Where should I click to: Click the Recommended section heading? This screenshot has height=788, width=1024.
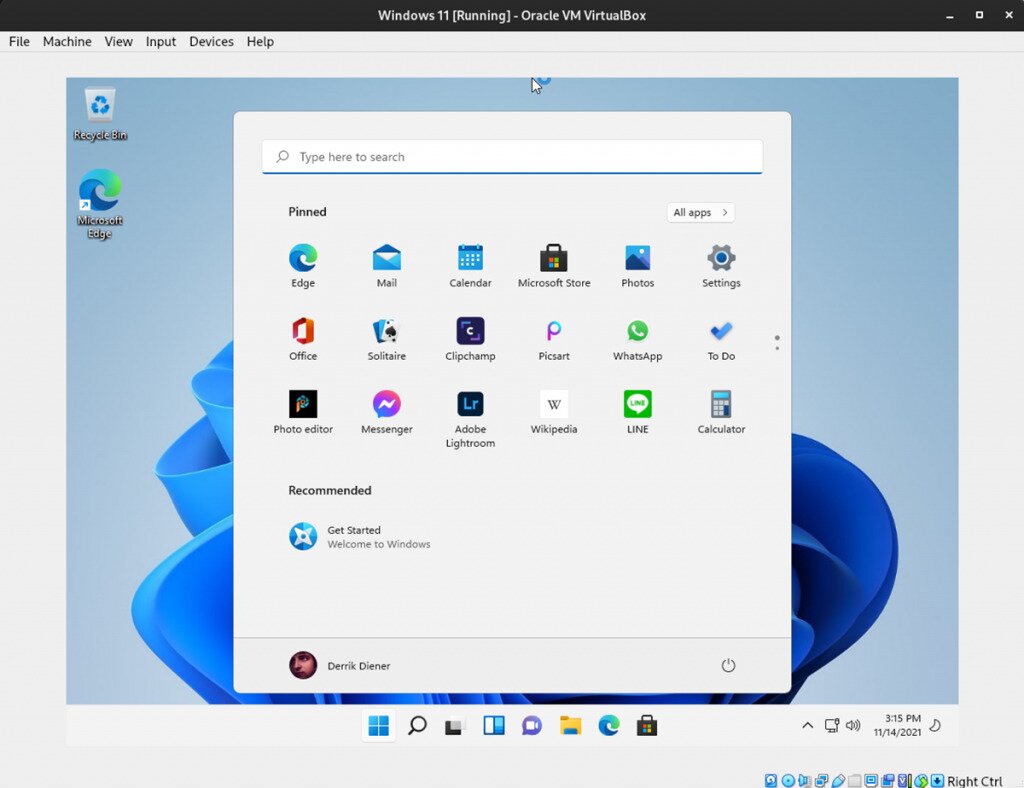[x=330, y=490]
